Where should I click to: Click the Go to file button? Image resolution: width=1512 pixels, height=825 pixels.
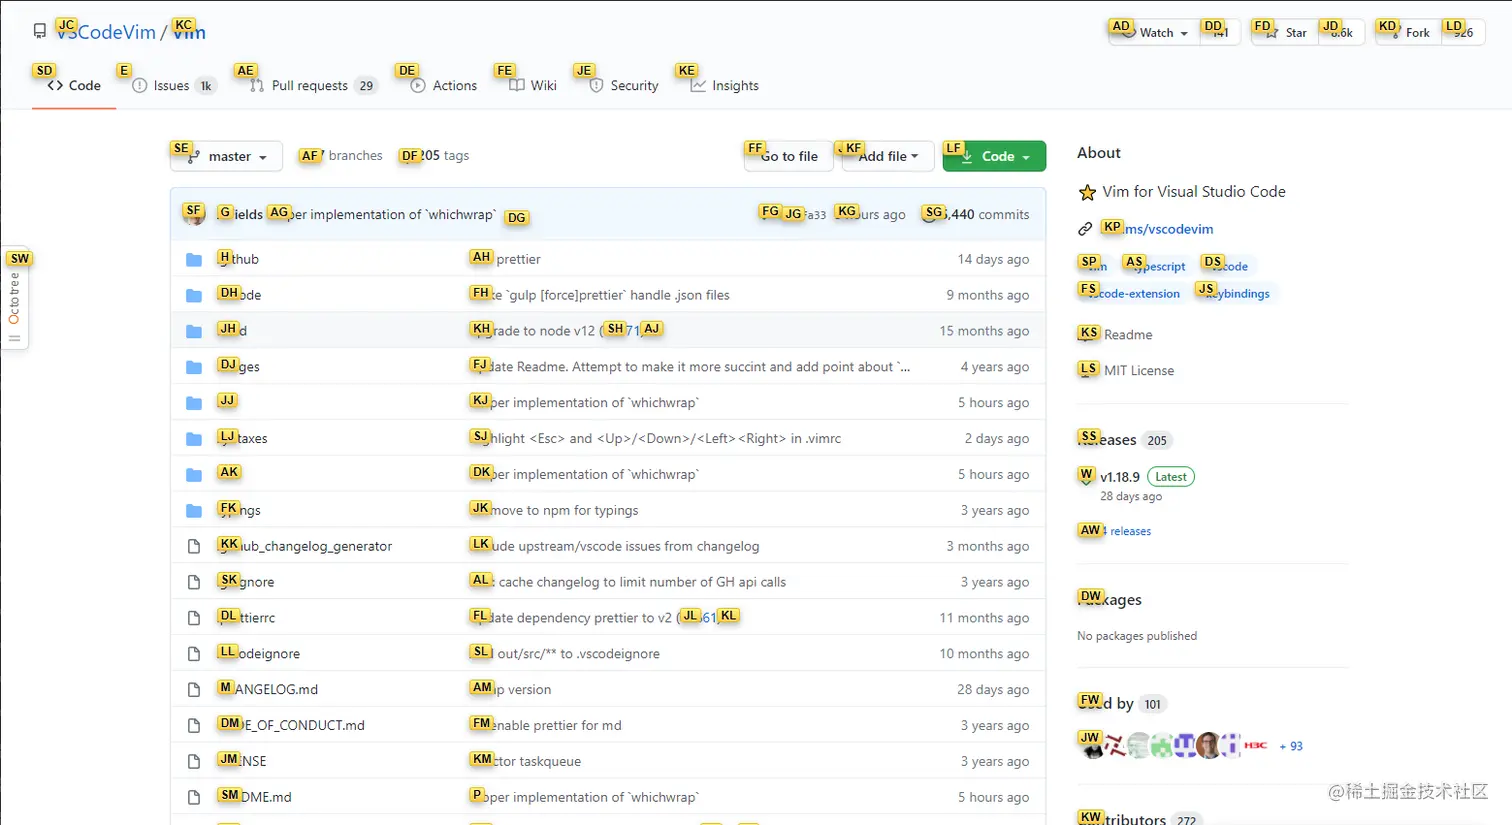pos(789,157)
